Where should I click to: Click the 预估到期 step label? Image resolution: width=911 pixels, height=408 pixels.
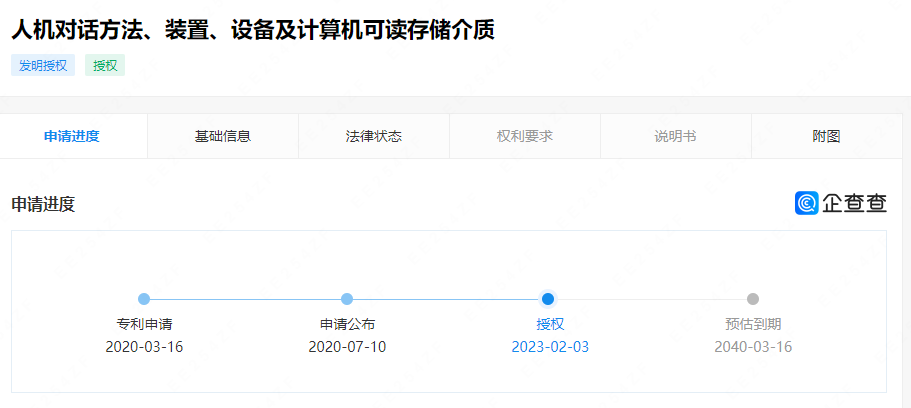(x=753, y=324)
